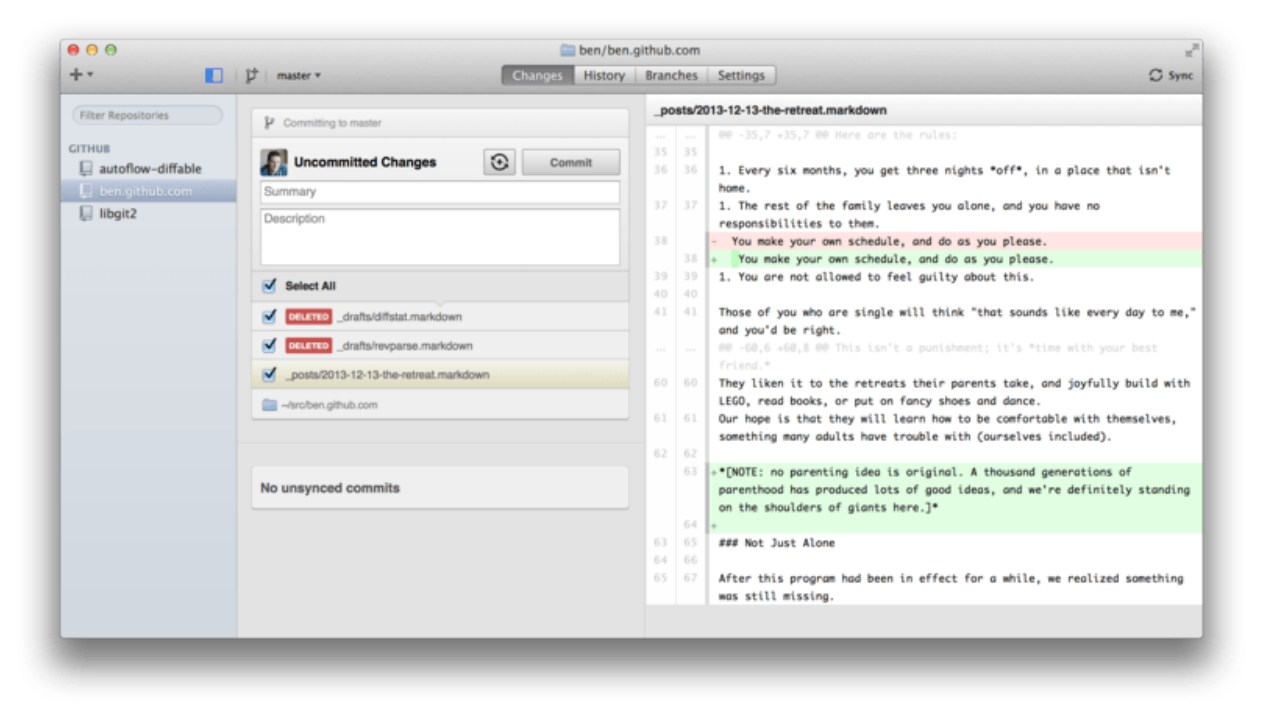This screenshot has width=1262, height=709.
Task: Click the GITHUB sidebar section header
Action: [x=90, y=148]
